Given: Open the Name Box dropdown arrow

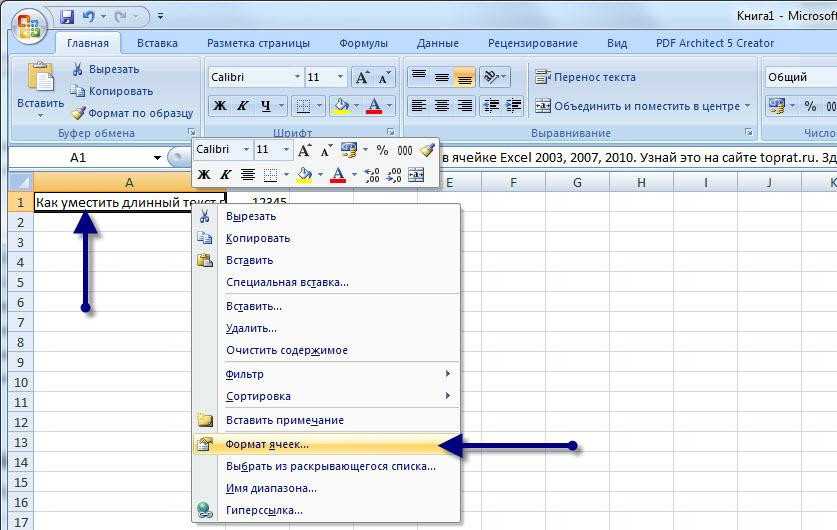Looking at the screenshot, I should (157, 157).
